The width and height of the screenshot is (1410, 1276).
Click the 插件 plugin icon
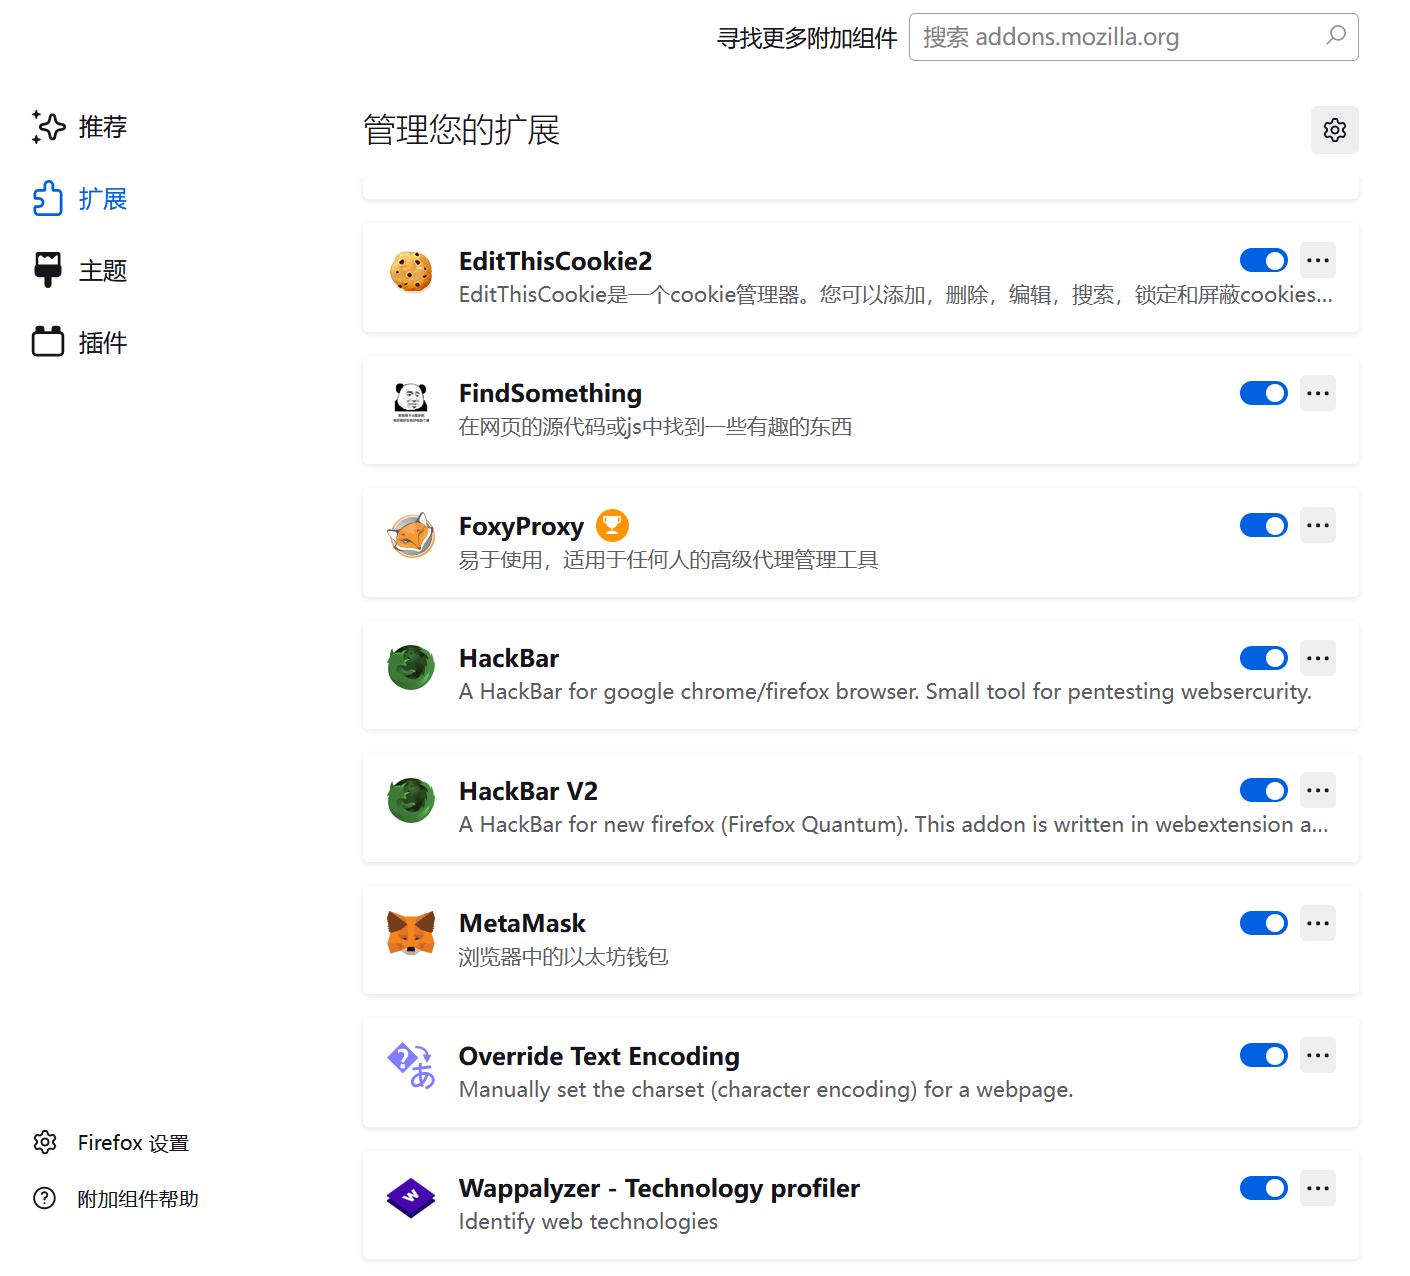(x=48, y=342)
